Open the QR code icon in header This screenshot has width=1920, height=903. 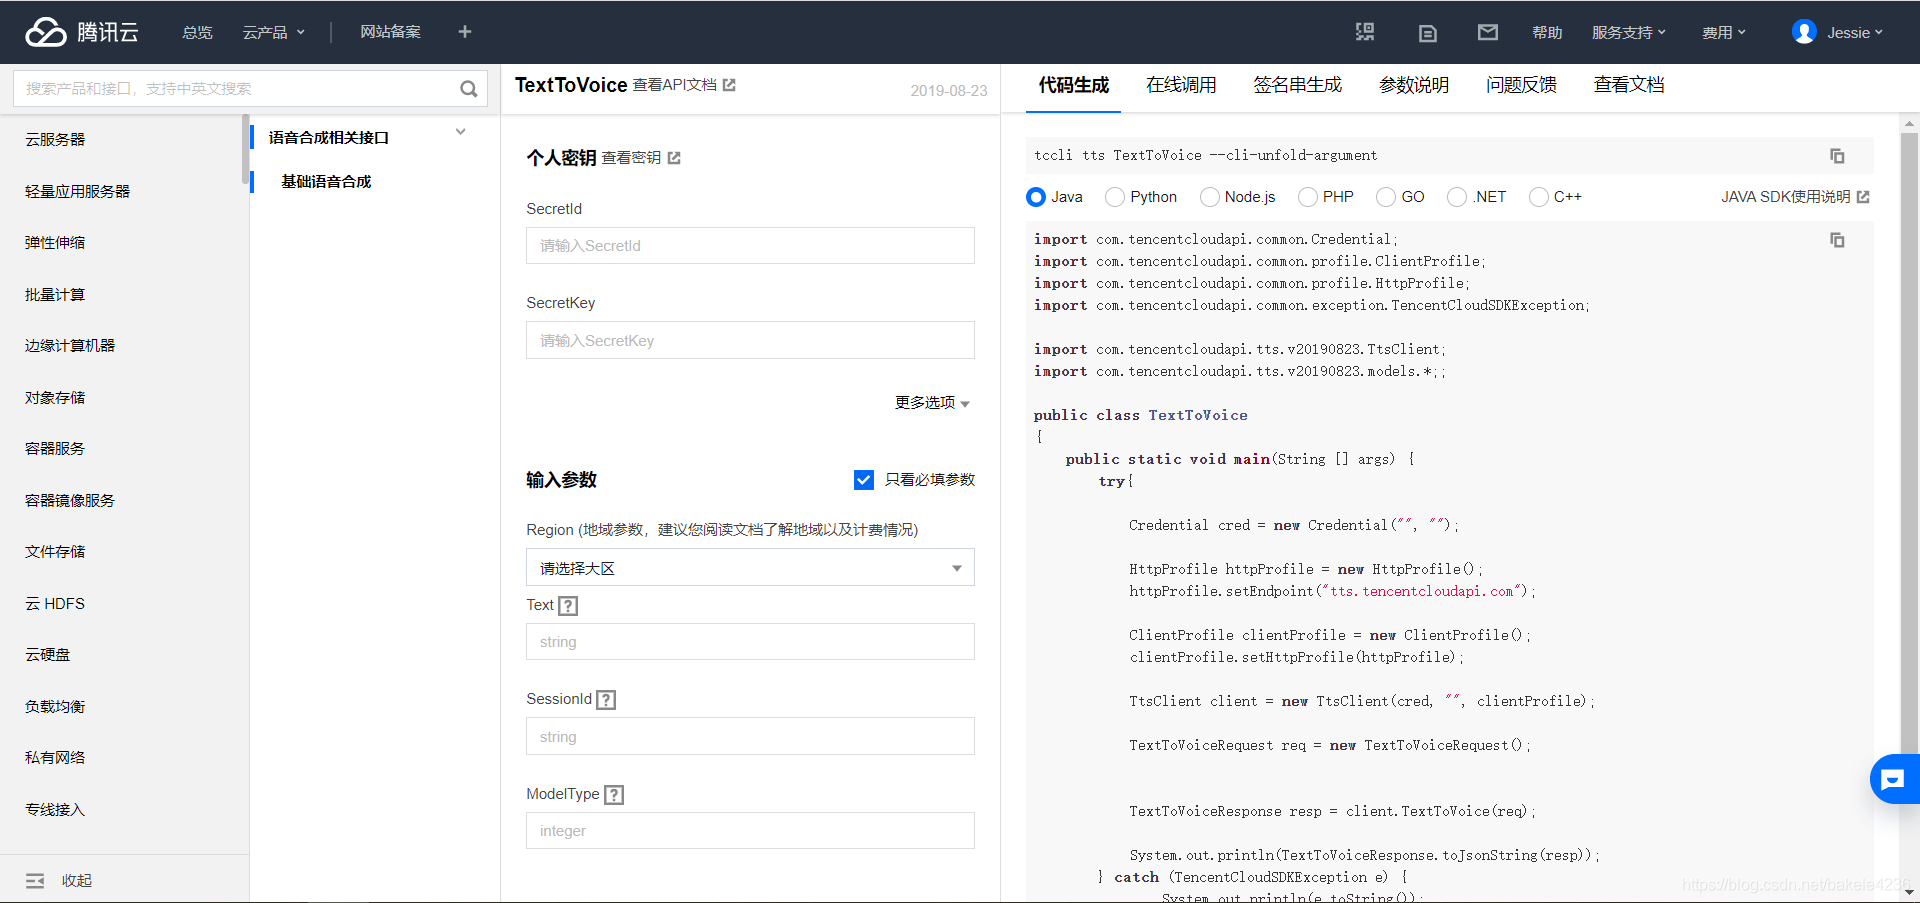pos(1365,32)
